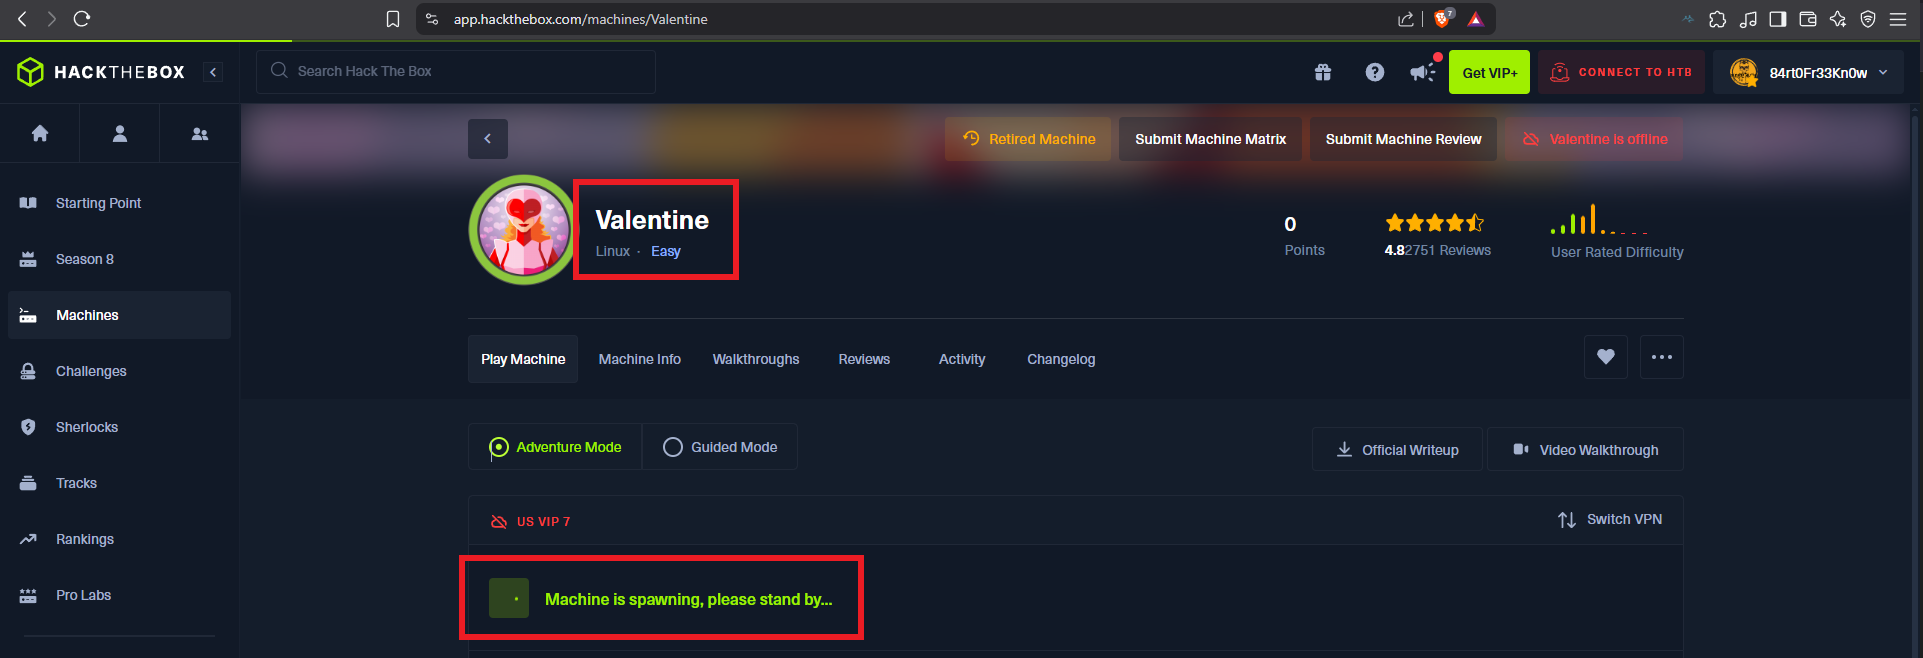The height and width of the screenshot is (658, 1923).
Task: Click the browser address bar URL
Action: (580, 19)
